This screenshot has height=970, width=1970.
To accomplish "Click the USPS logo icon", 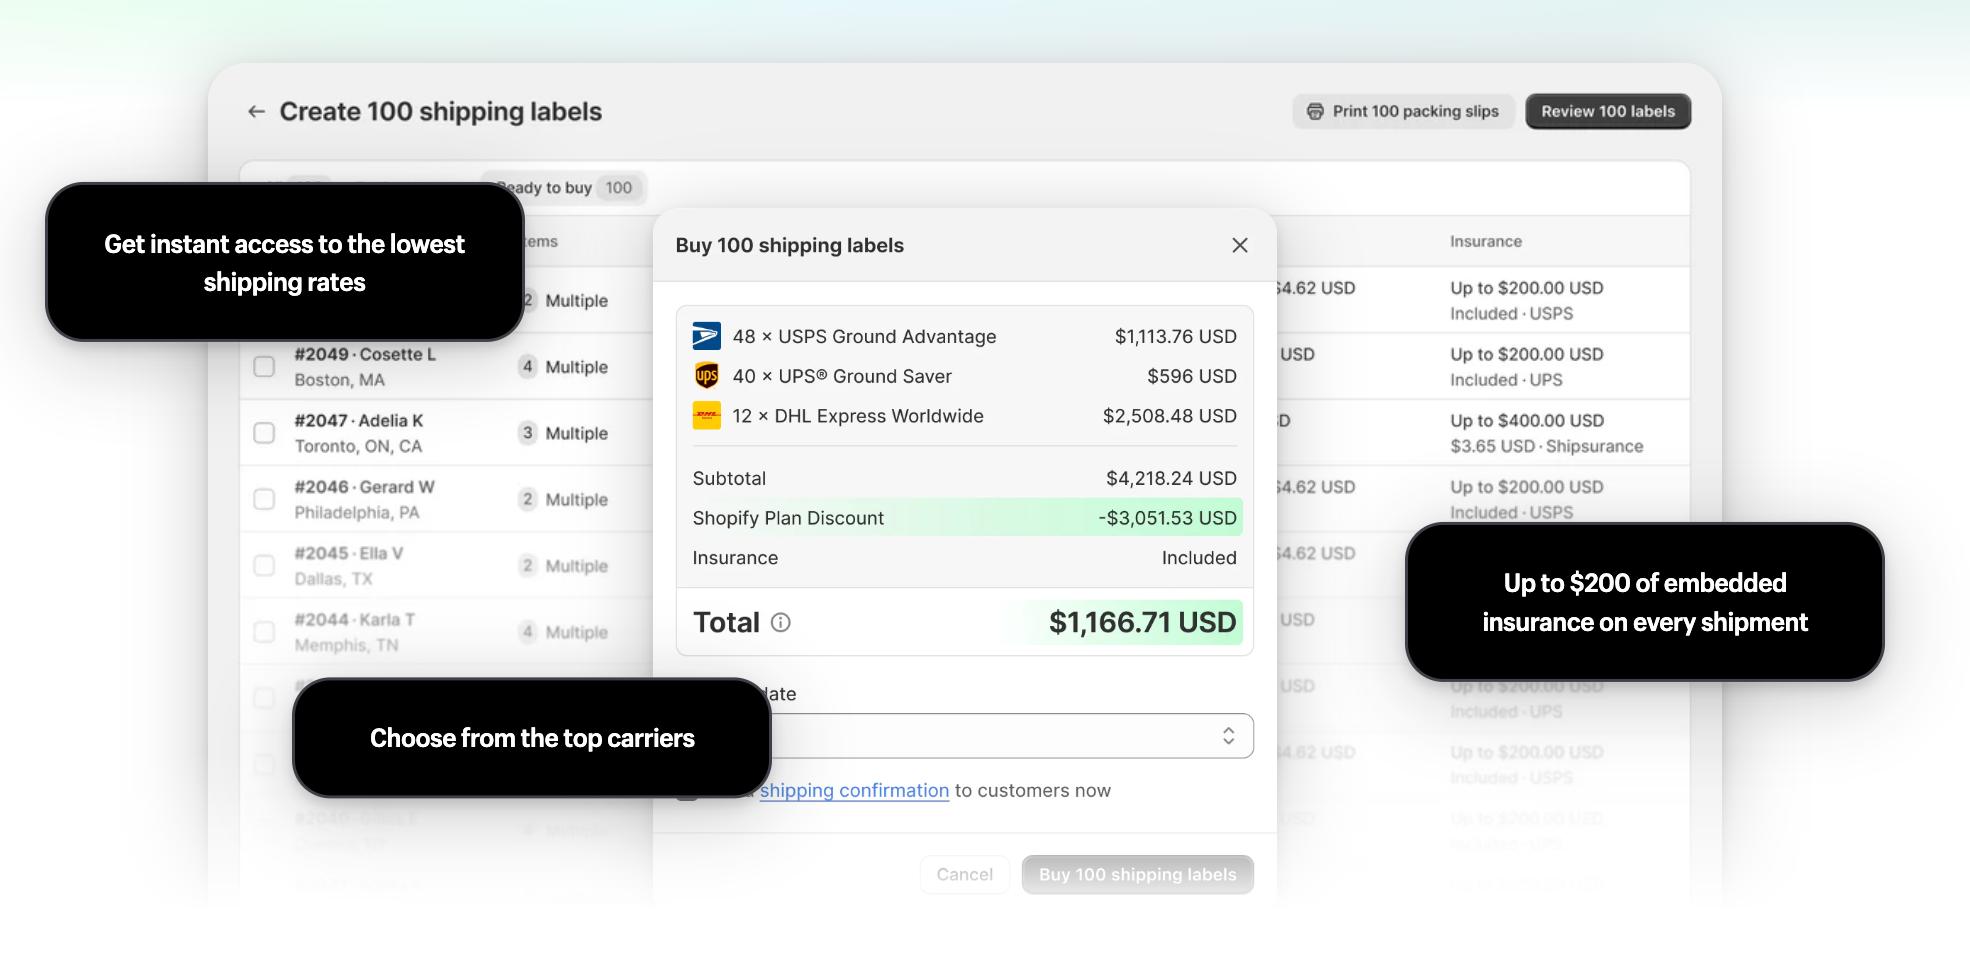I will click(x=707, y=336).
